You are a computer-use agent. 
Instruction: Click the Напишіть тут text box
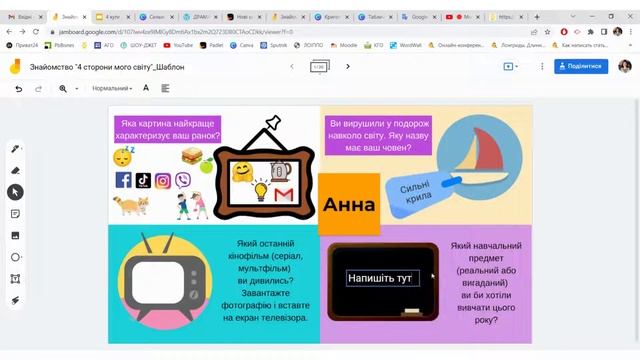coord(382,278)
